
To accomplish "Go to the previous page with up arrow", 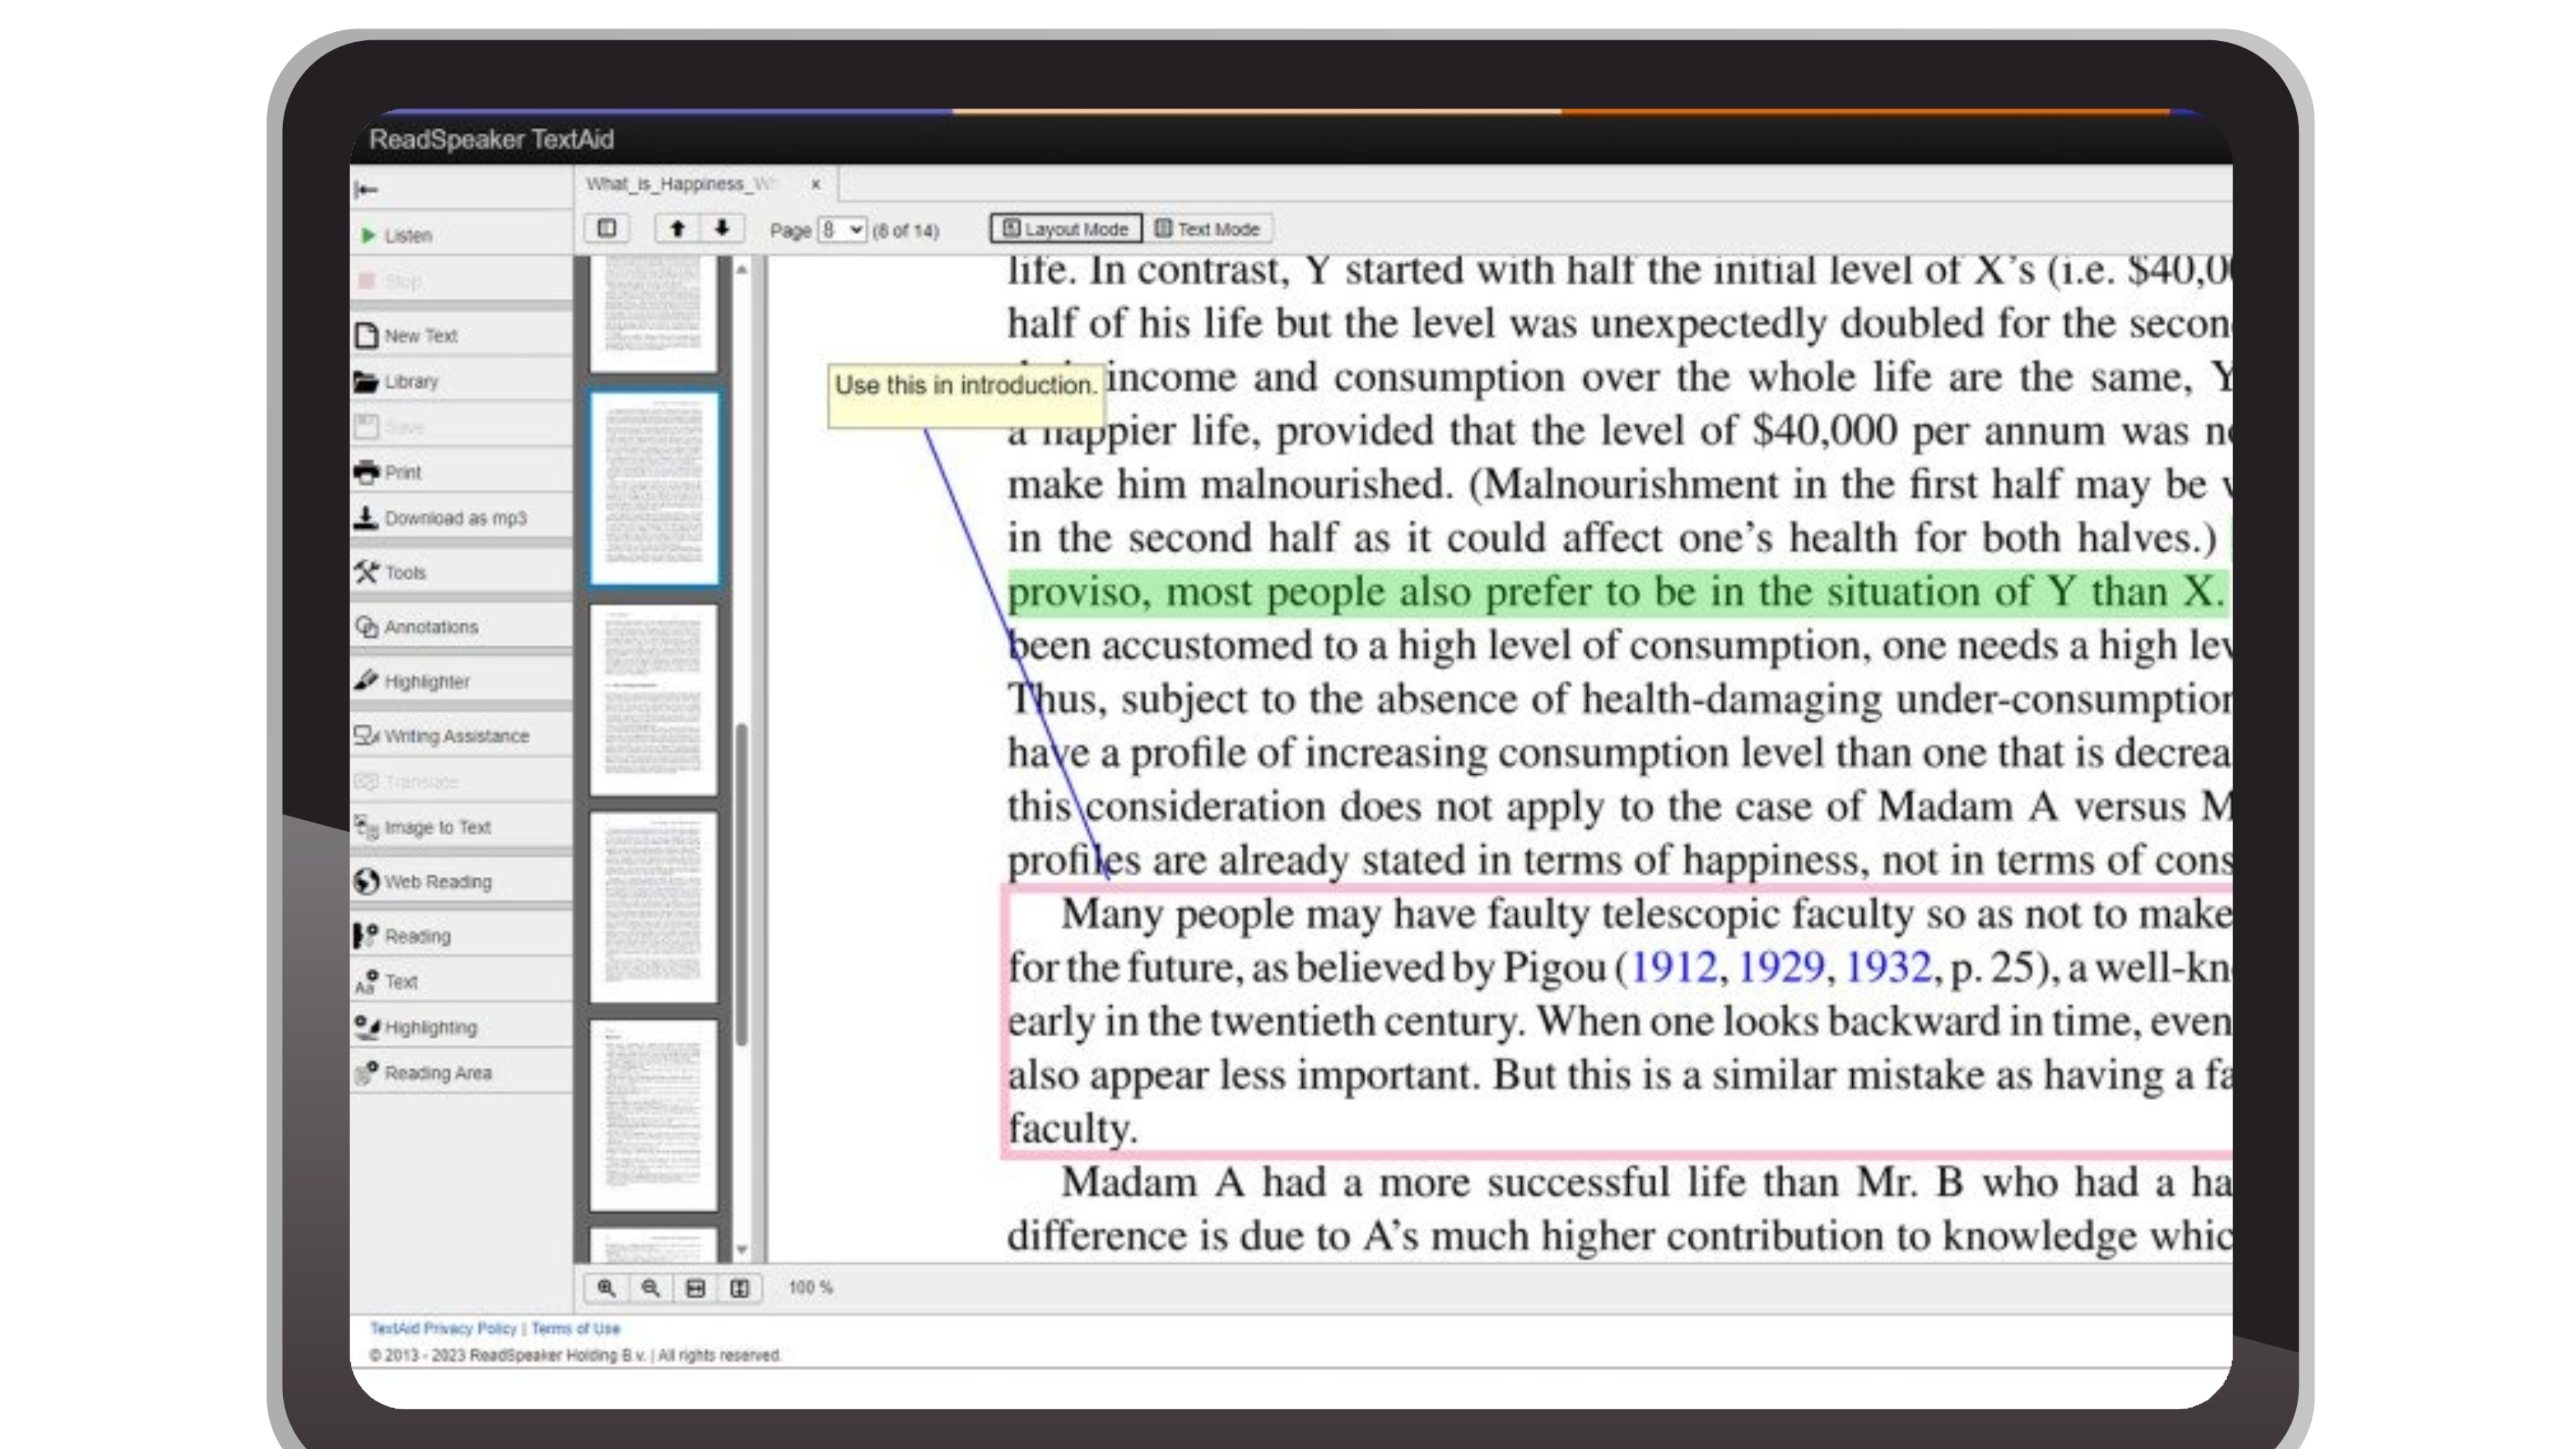I will [677, 228].
